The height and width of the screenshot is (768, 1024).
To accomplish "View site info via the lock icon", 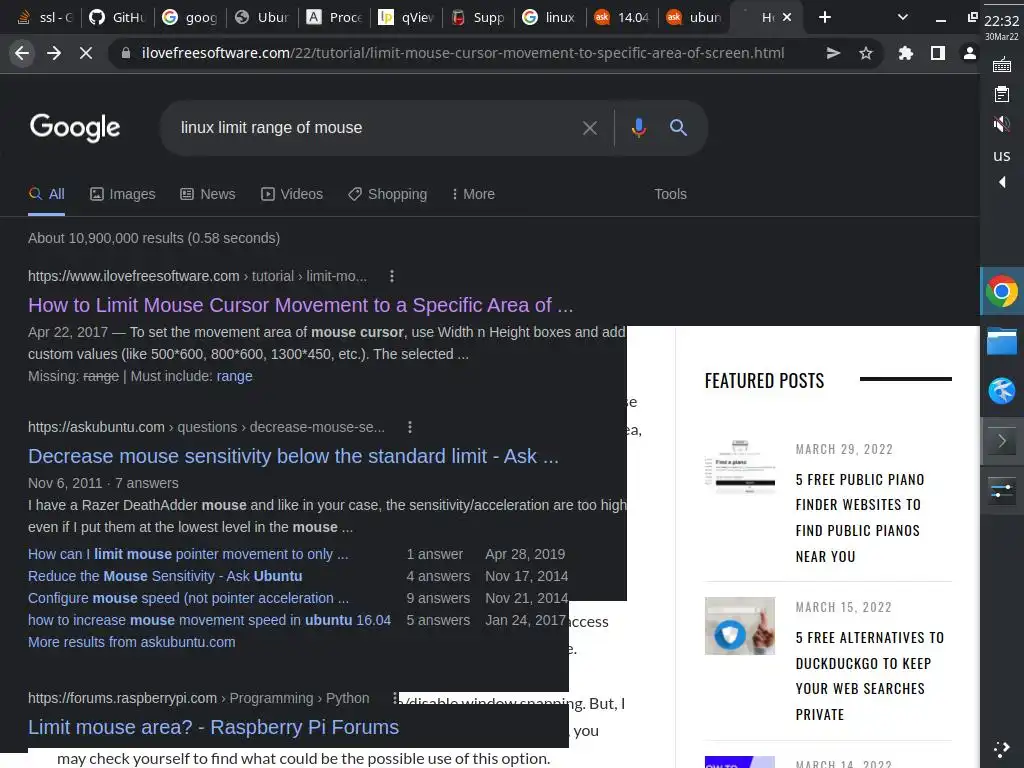I will point(126,53).
